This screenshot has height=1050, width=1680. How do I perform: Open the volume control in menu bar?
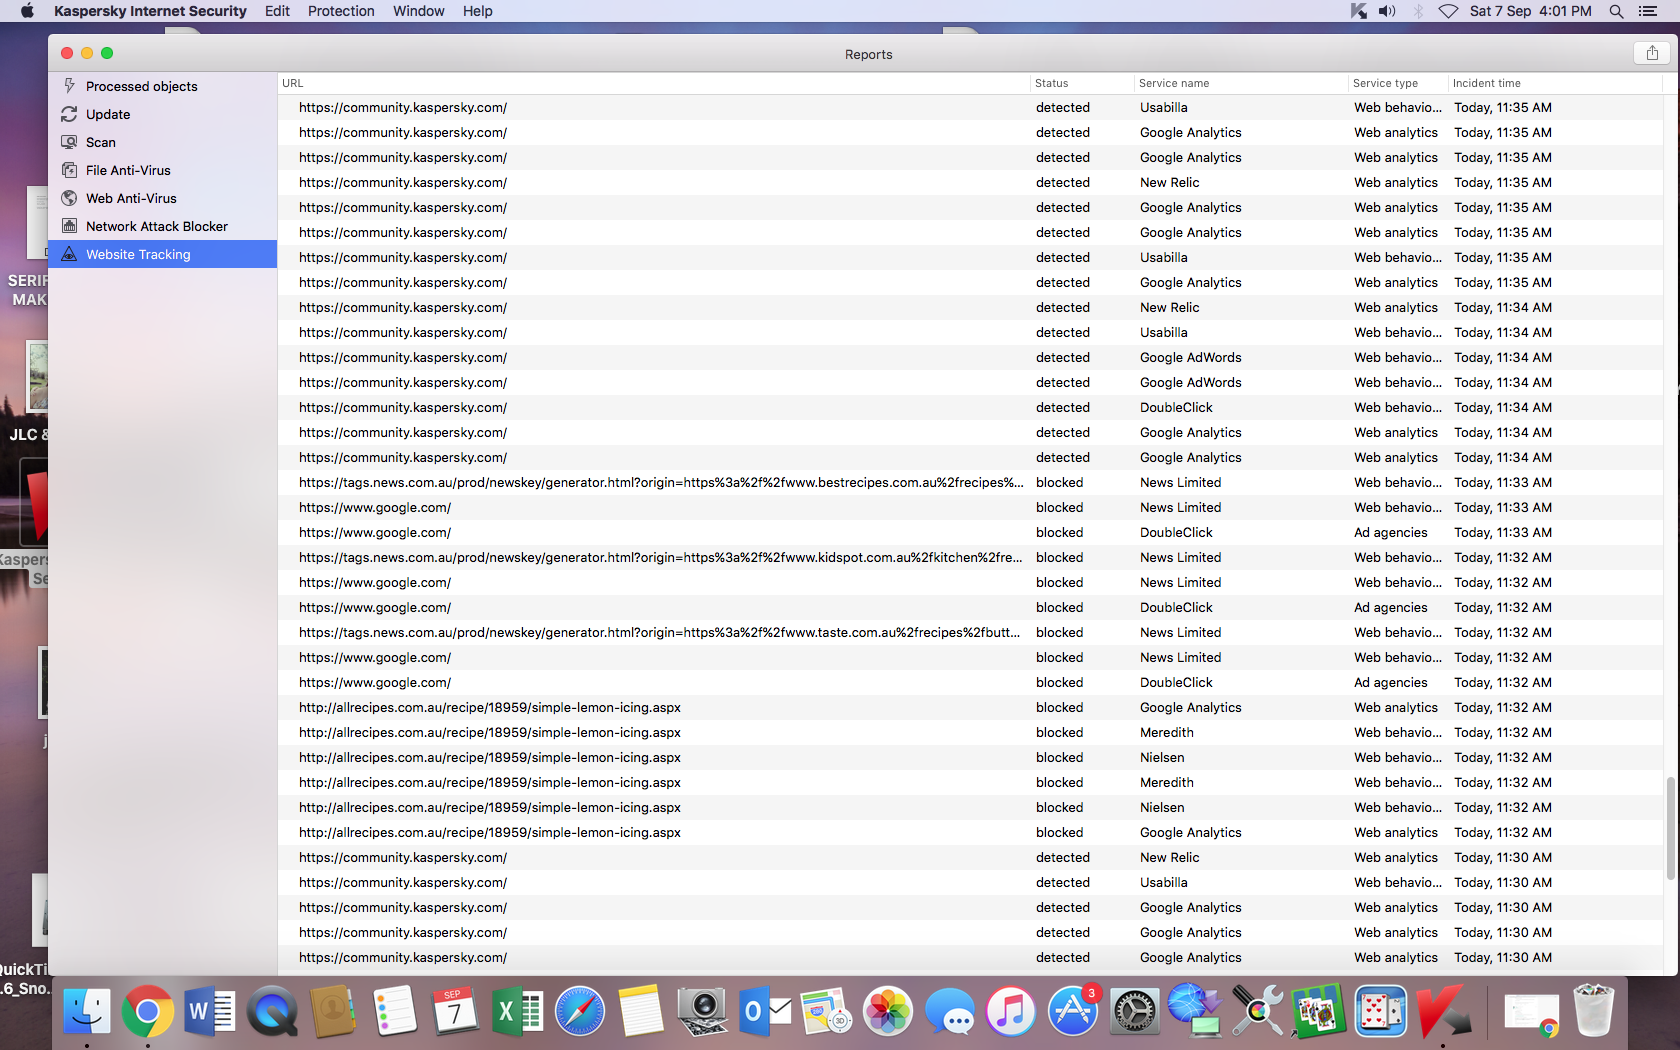tap(1387, 11)
